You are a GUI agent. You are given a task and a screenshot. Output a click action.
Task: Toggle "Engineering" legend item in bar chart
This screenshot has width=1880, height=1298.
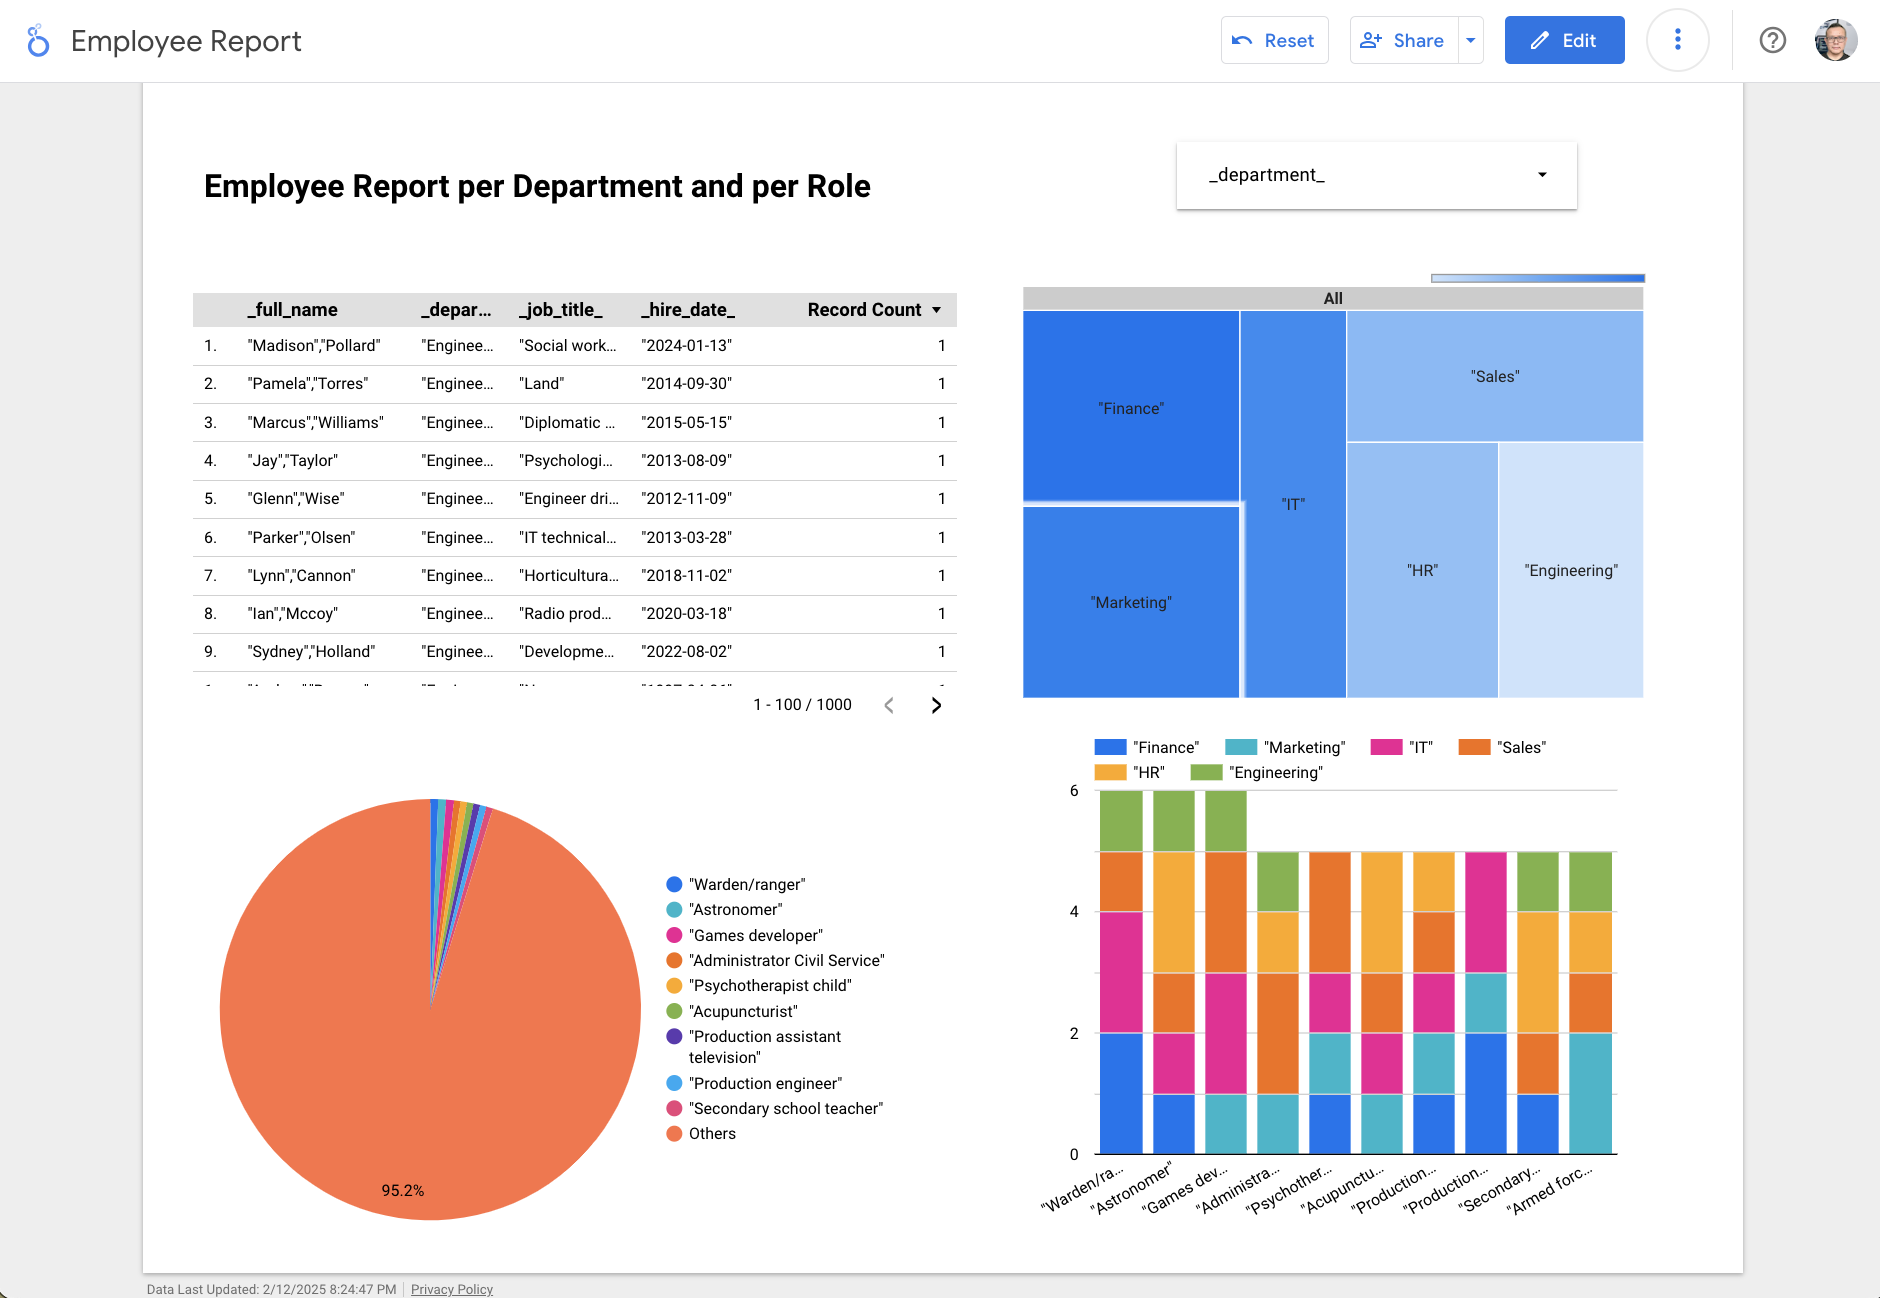(x=1257, y=772)
